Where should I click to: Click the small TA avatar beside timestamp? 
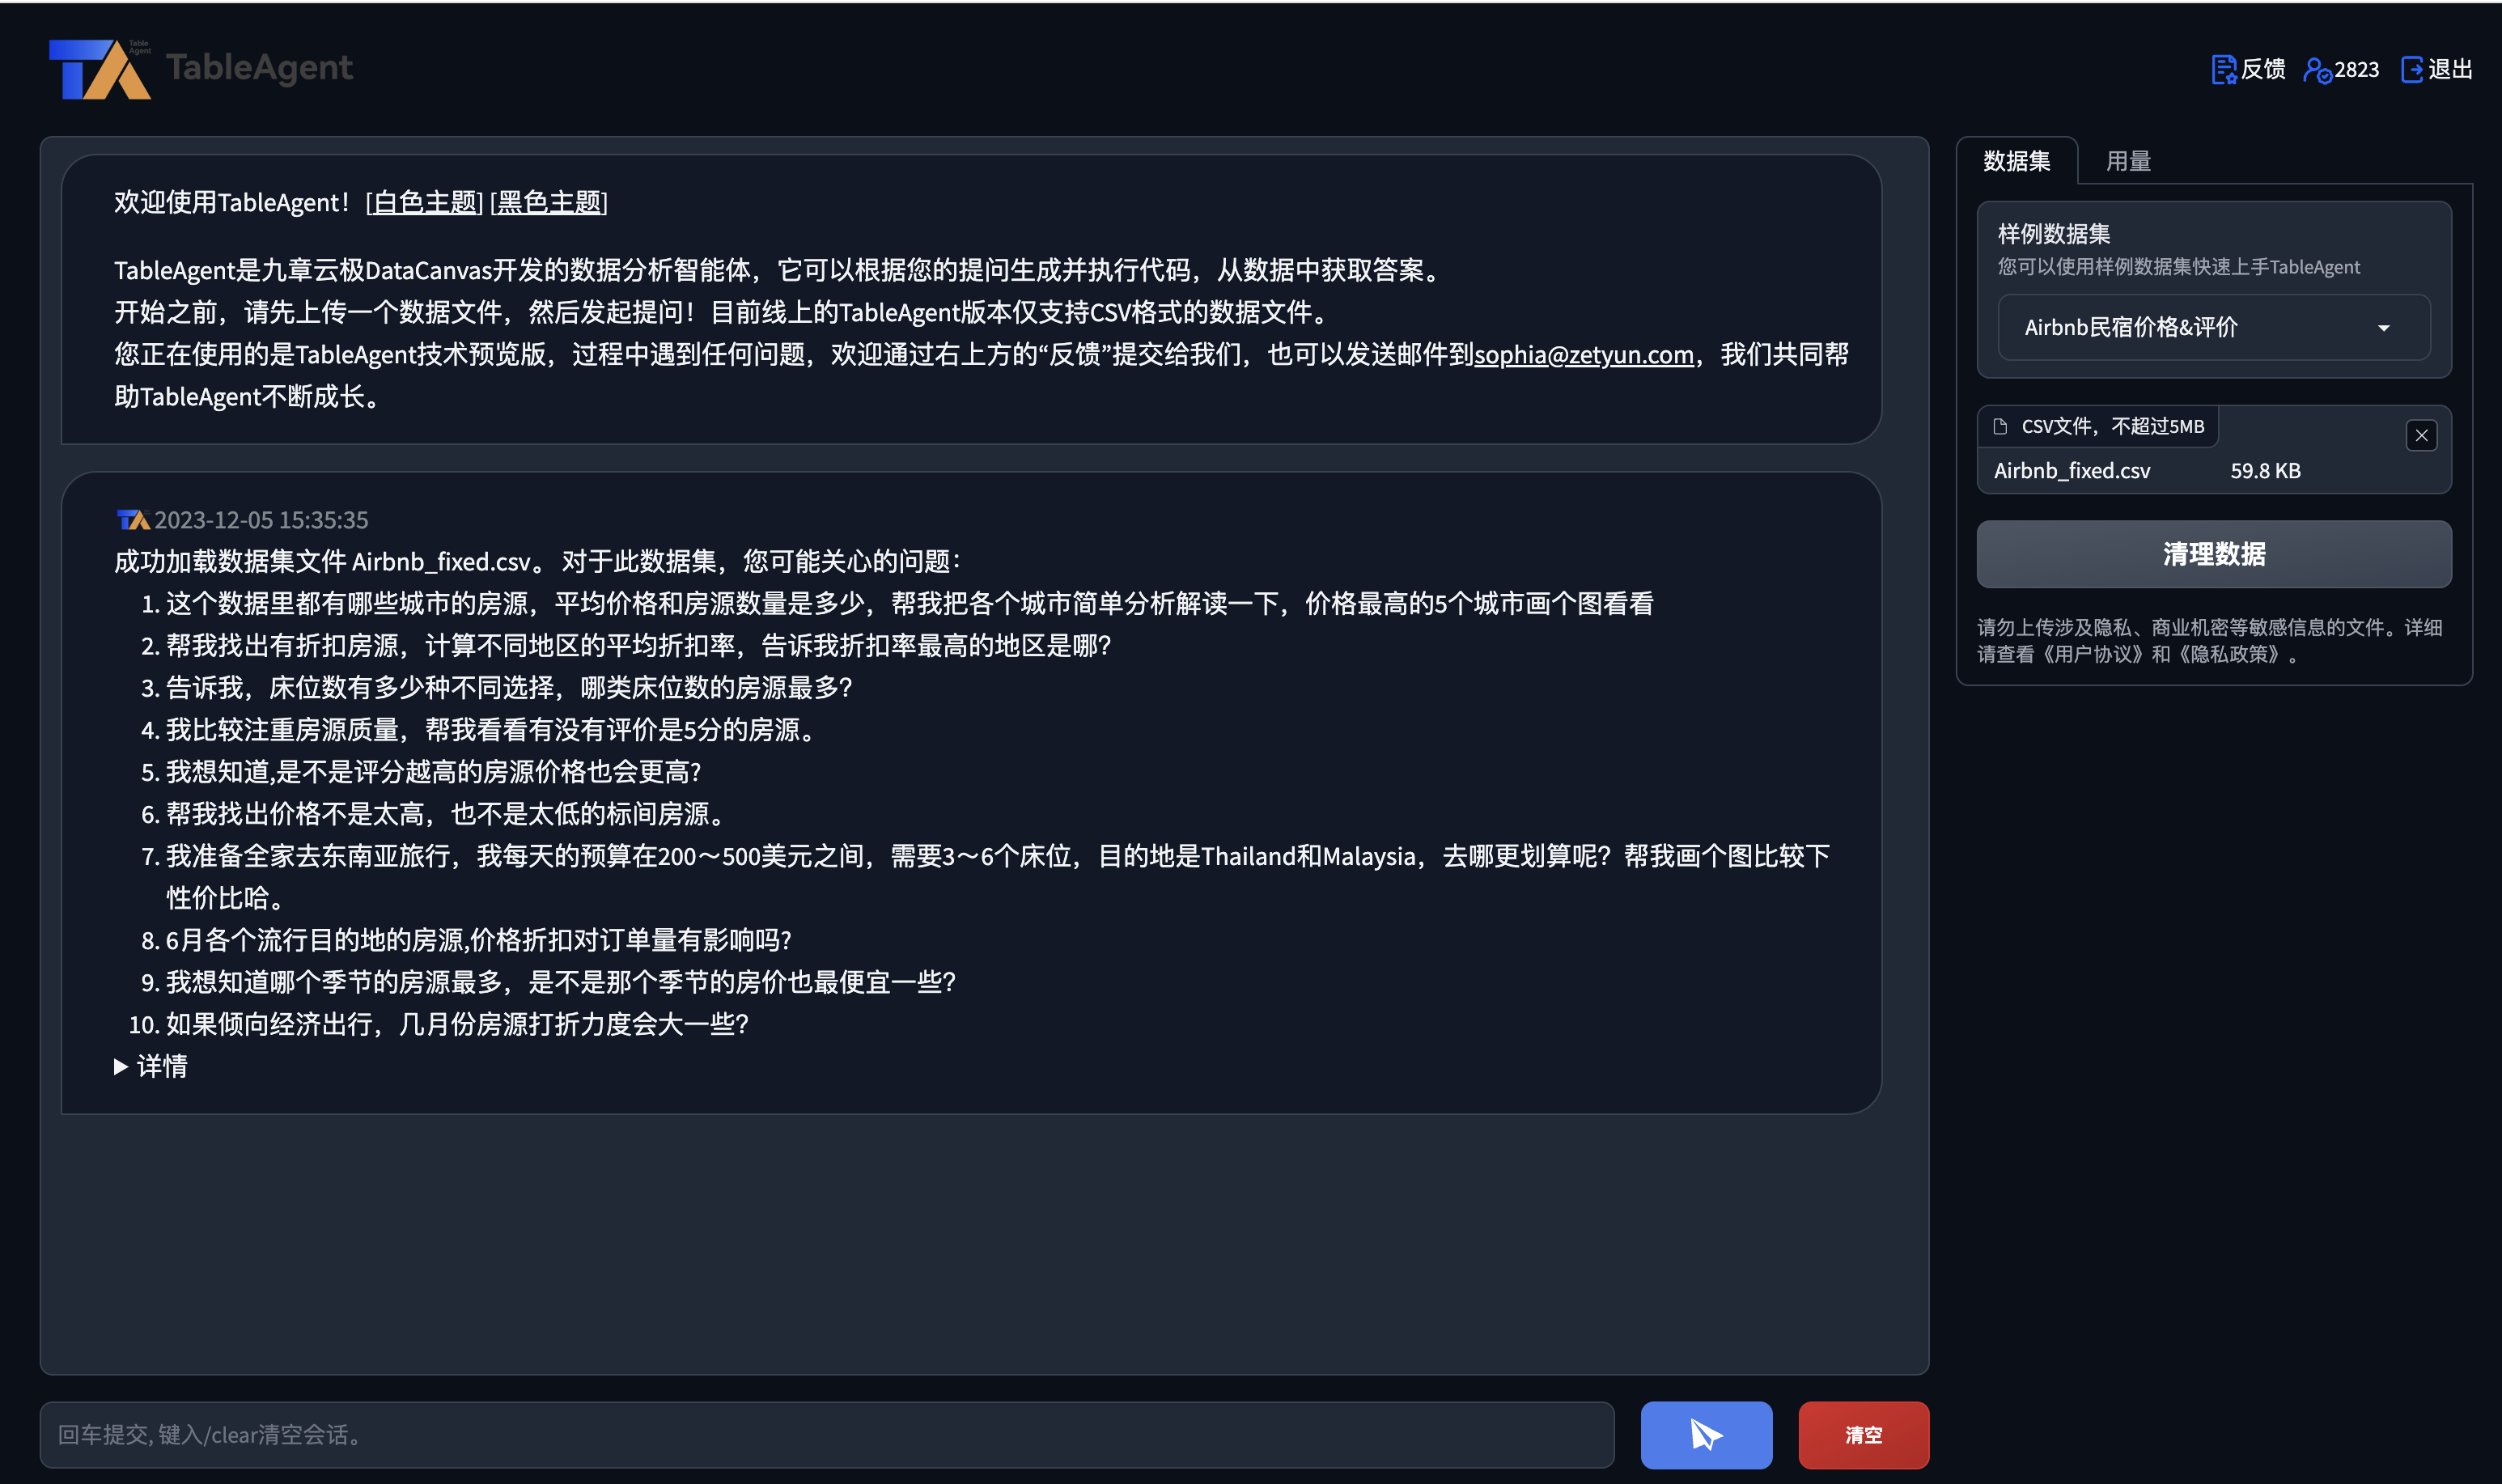133,520
